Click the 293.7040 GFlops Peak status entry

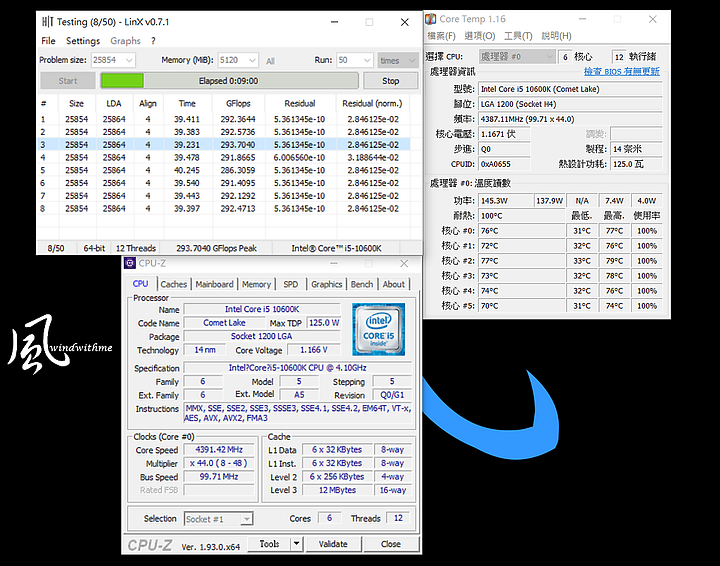216,248
